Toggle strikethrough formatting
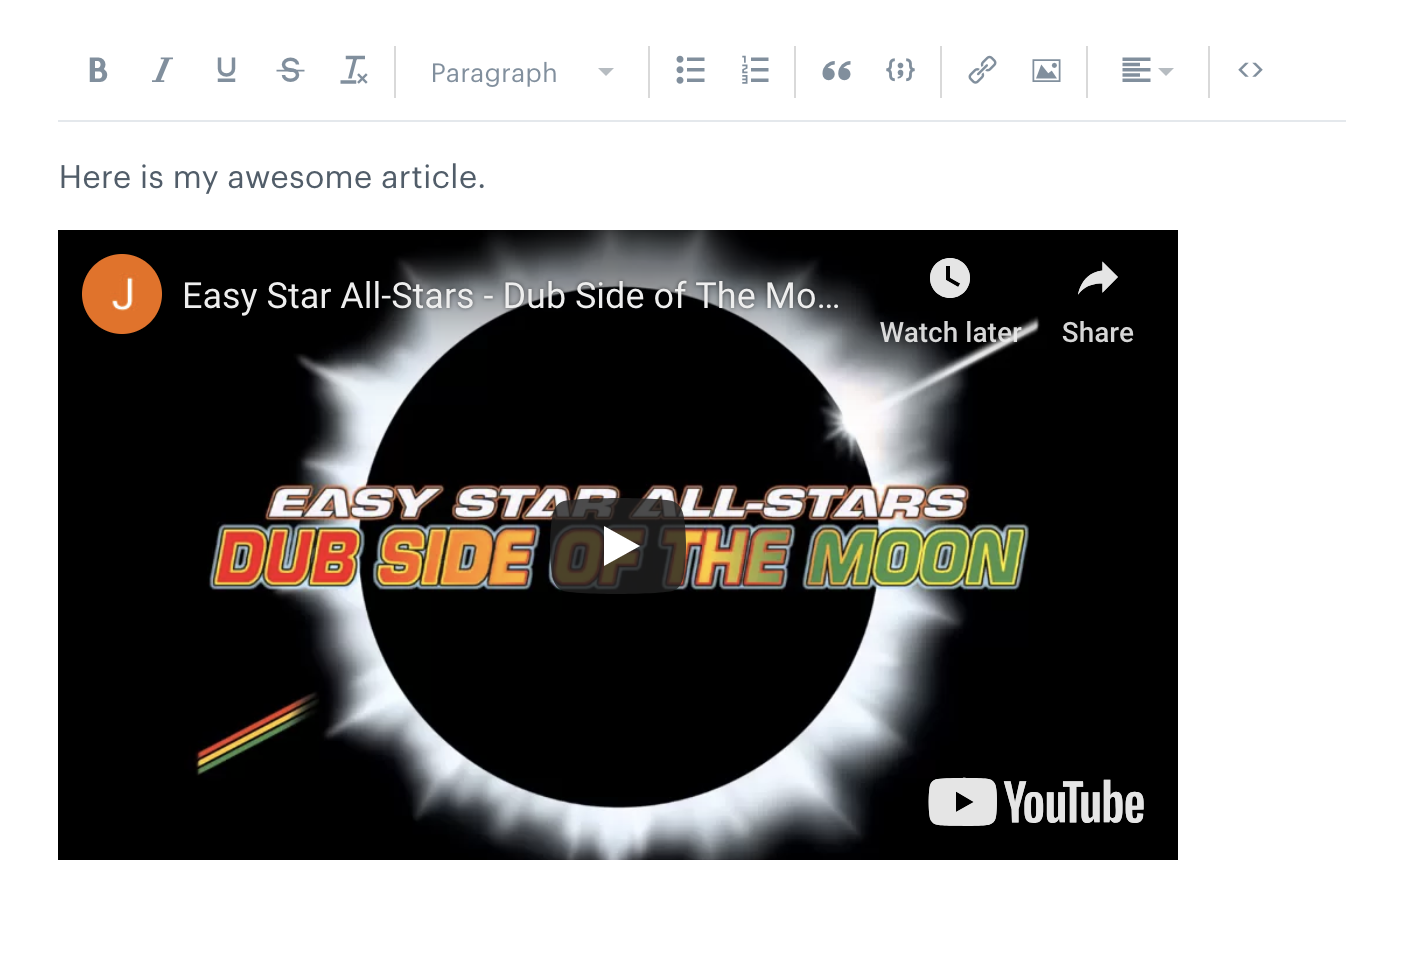1414x978 pixels. pos(291,71)
